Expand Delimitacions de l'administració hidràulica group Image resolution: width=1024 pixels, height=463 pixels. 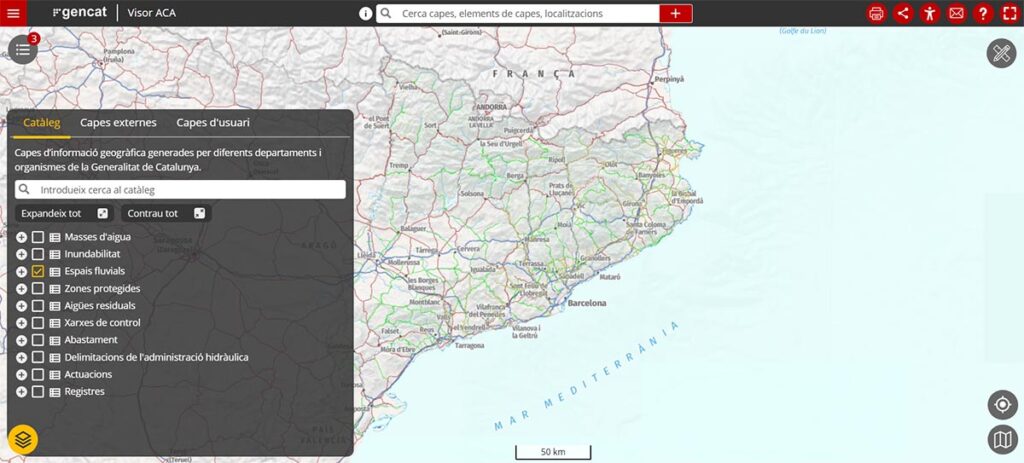22,357
